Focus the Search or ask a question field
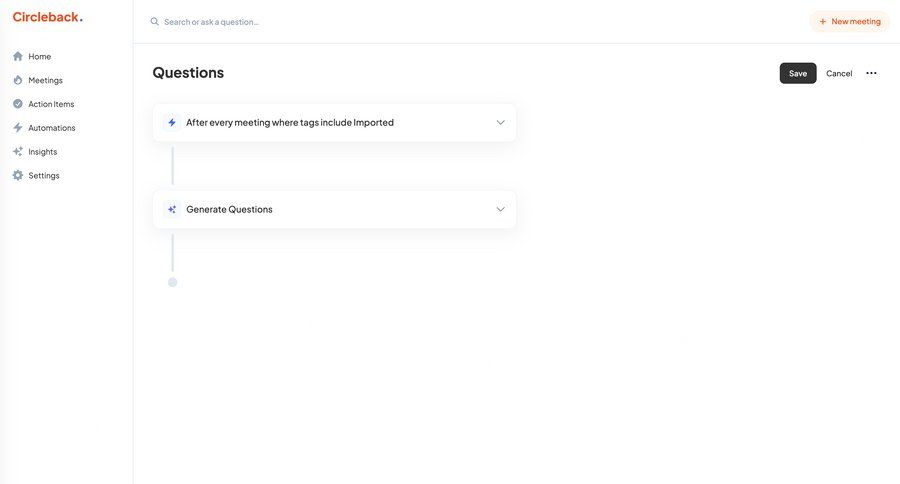This screenshot has width=900, height=484. [300, 22]
